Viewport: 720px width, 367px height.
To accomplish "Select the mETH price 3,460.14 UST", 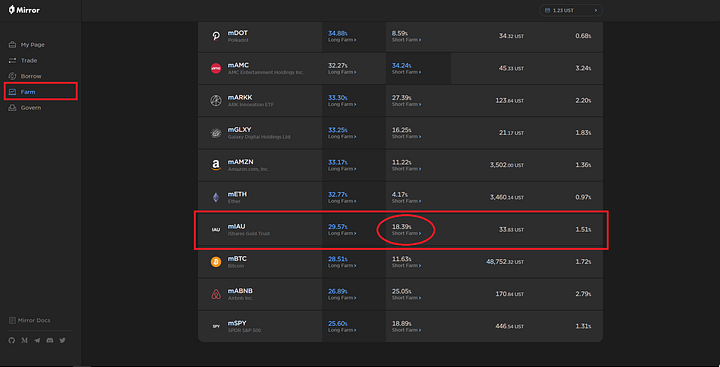I will pyautogui.click(x=506, y=198).
